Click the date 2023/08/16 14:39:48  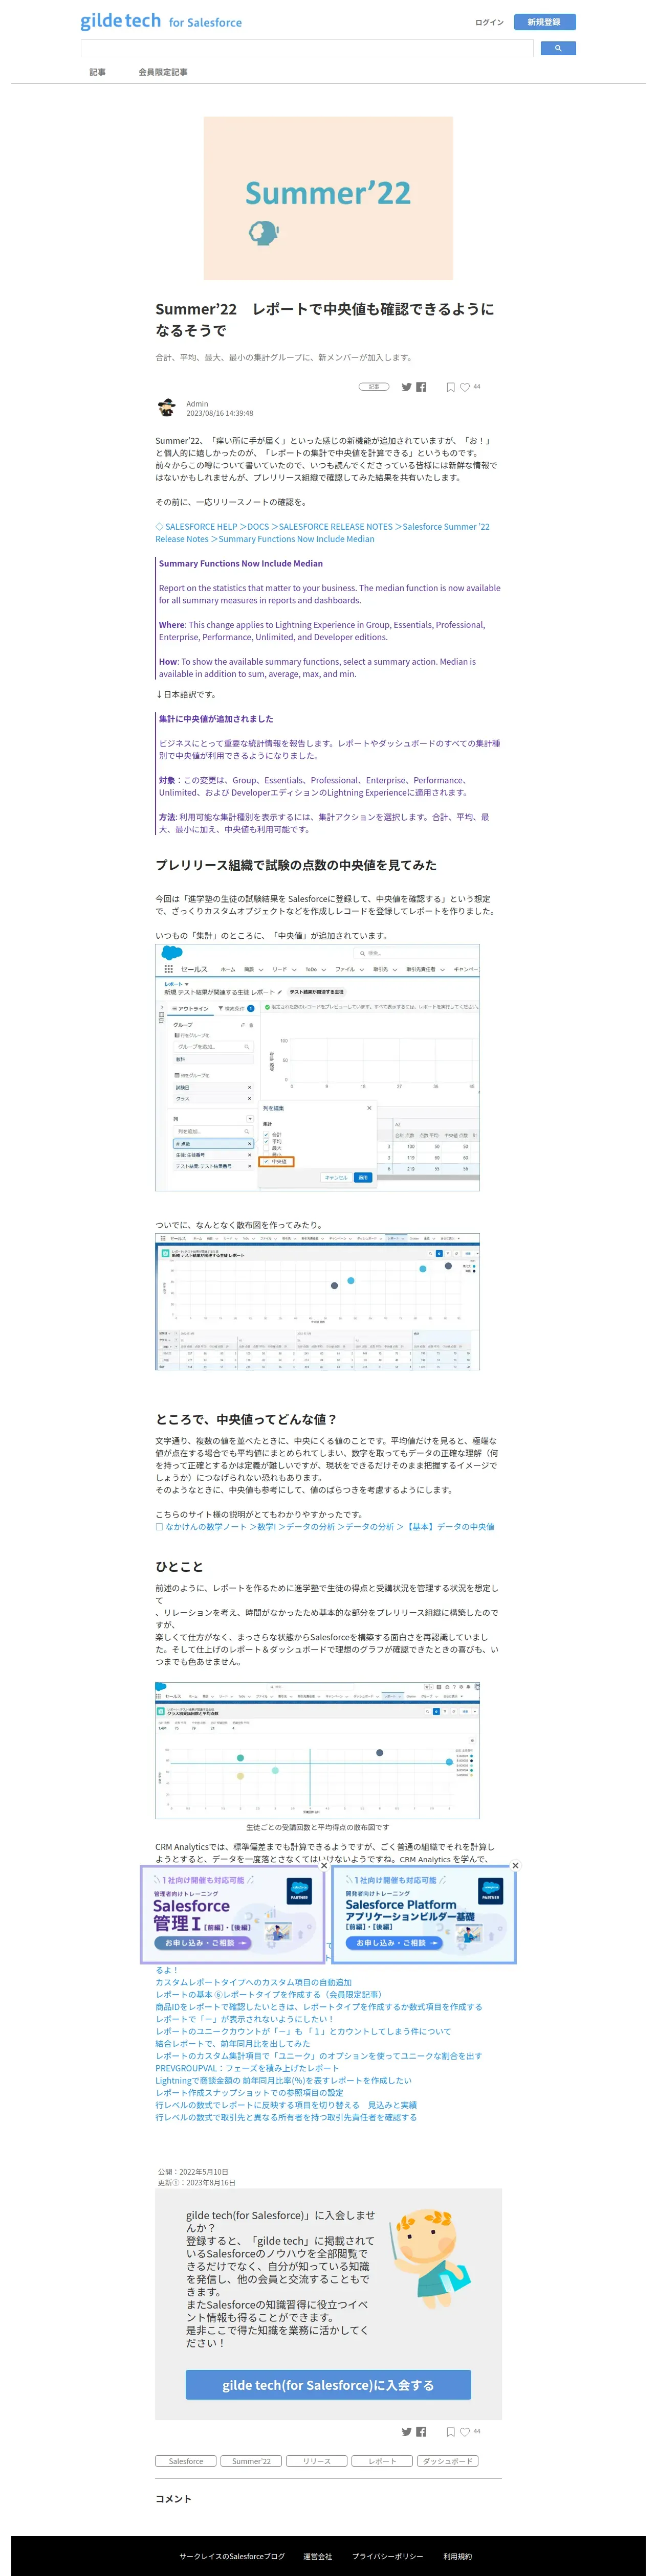219,413
